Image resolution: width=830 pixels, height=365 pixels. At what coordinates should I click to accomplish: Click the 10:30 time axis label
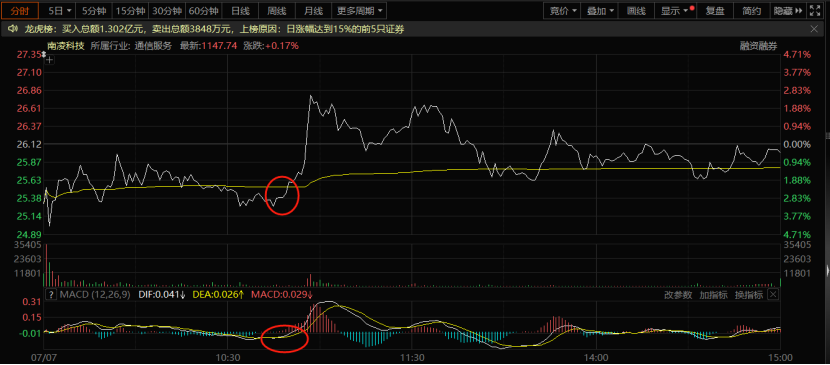click(227, 358)
